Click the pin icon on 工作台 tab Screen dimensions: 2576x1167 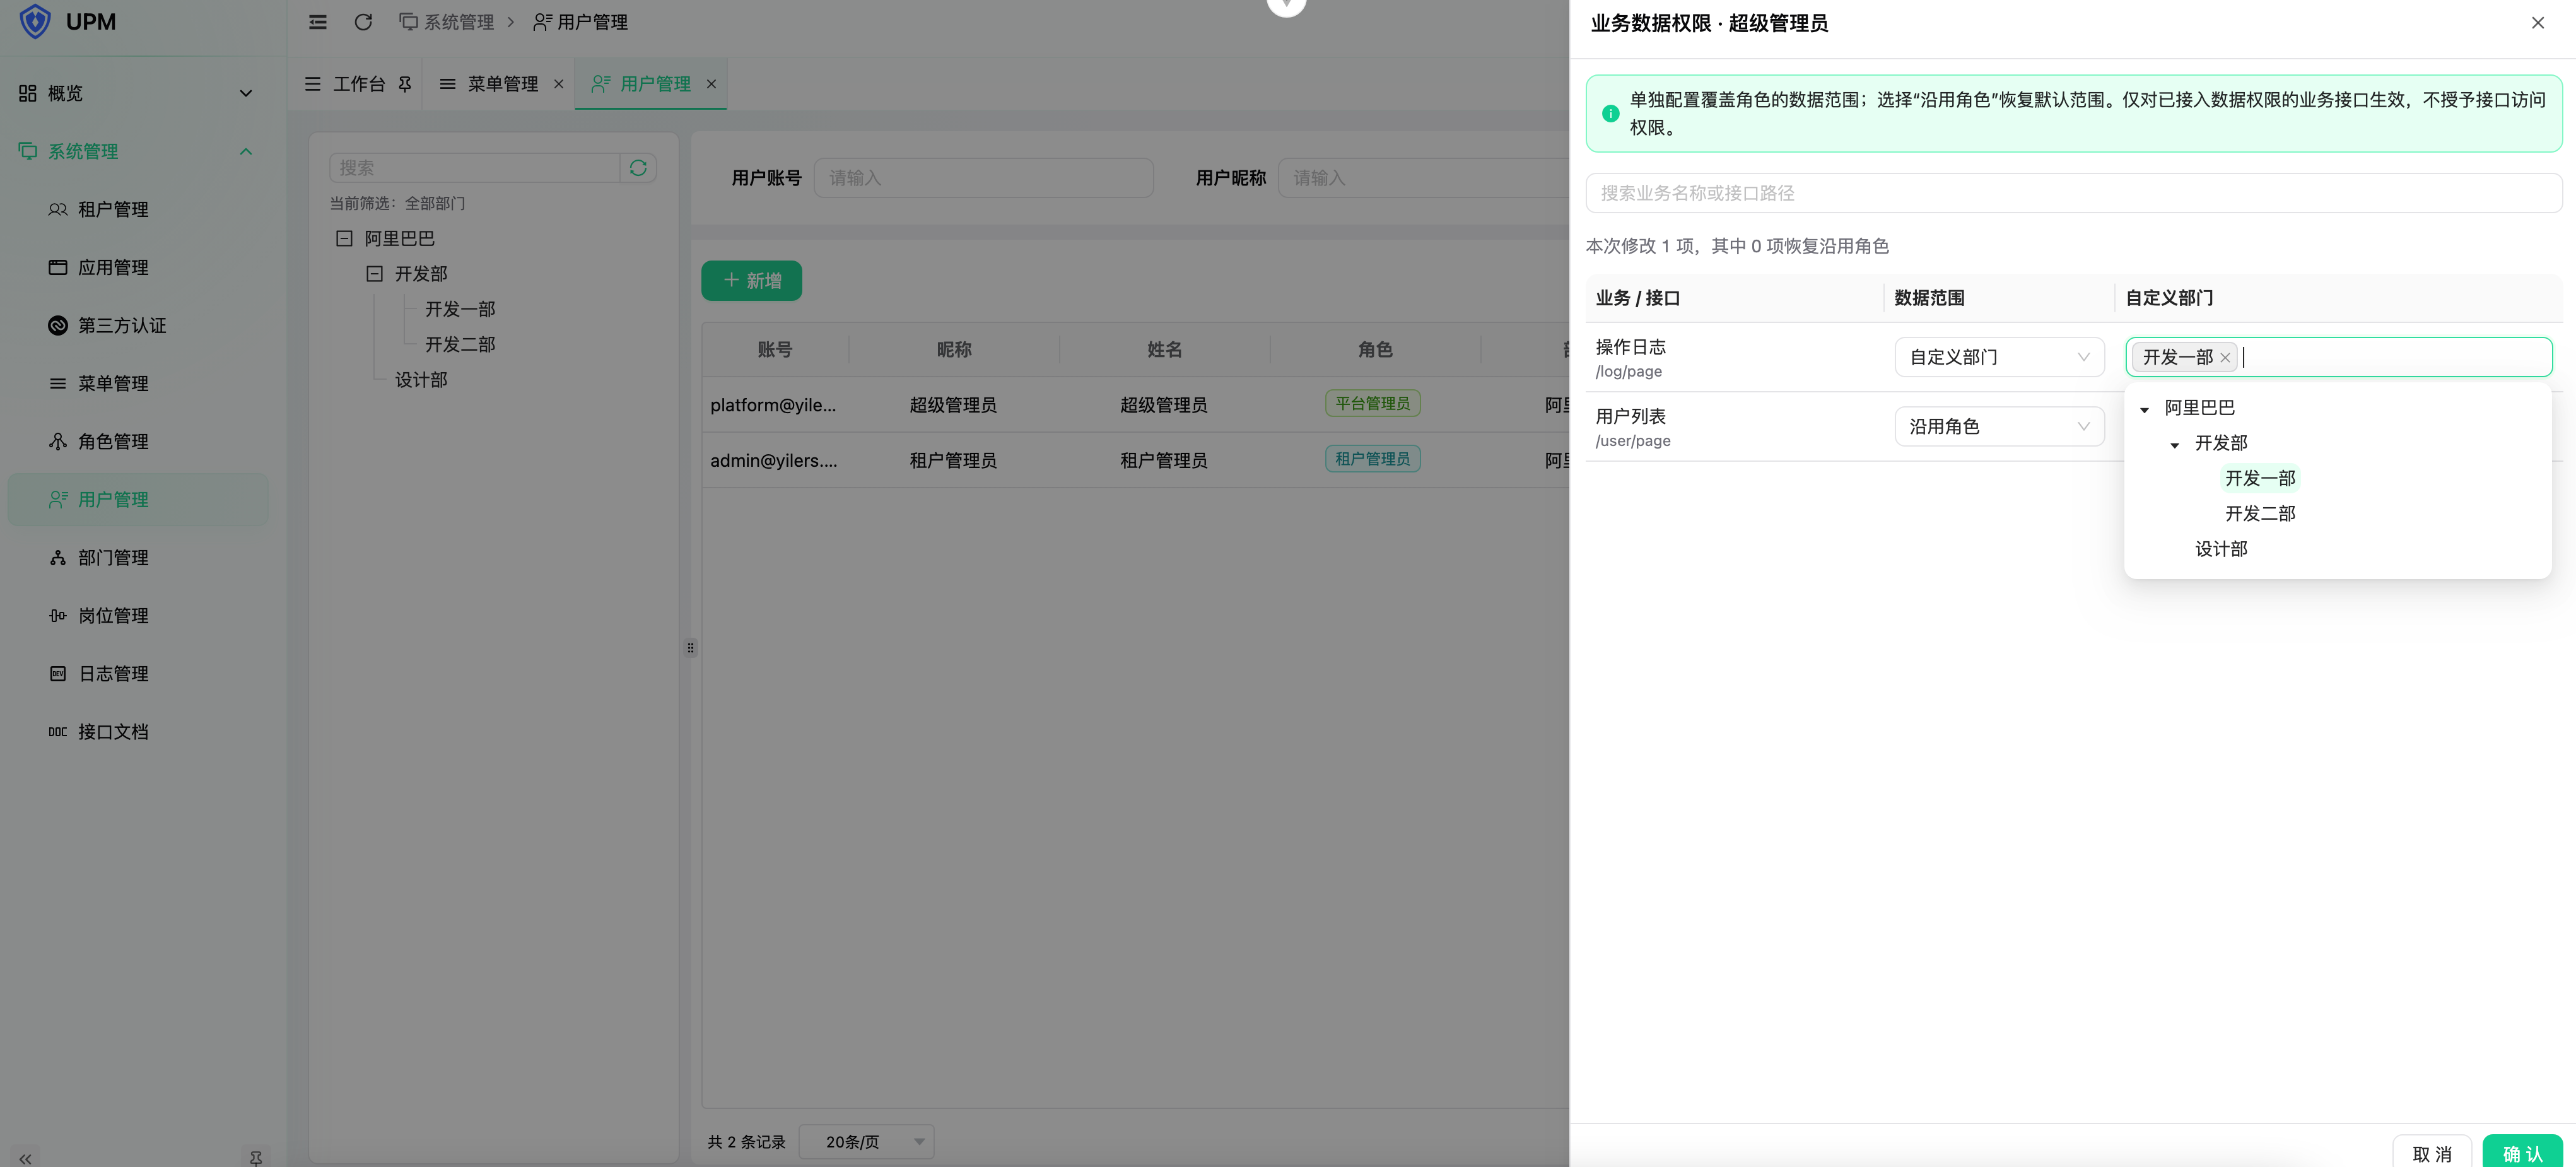click(x=405, y=84)
